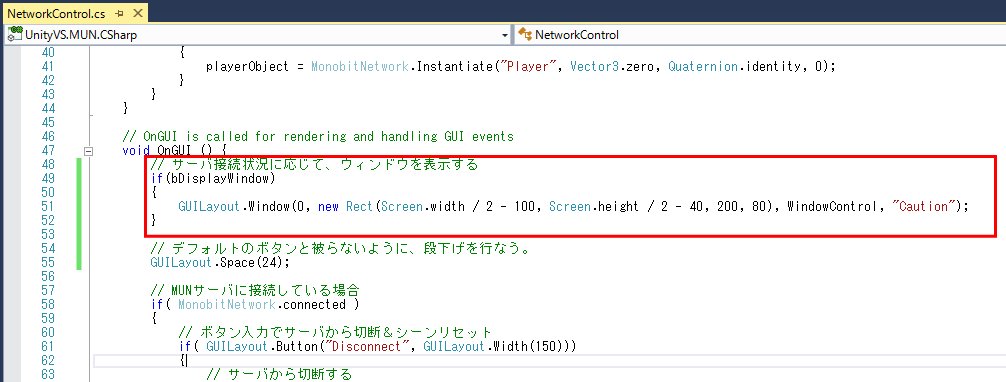Click Rect type name on line 51
This screenshot has height=382, width=1006.
(360, 207)
